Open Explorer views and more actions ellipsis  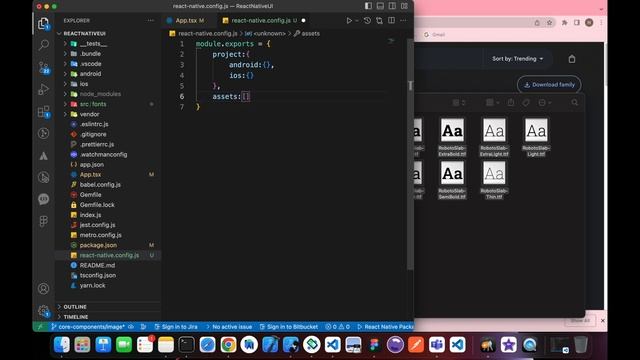[151, 20]
